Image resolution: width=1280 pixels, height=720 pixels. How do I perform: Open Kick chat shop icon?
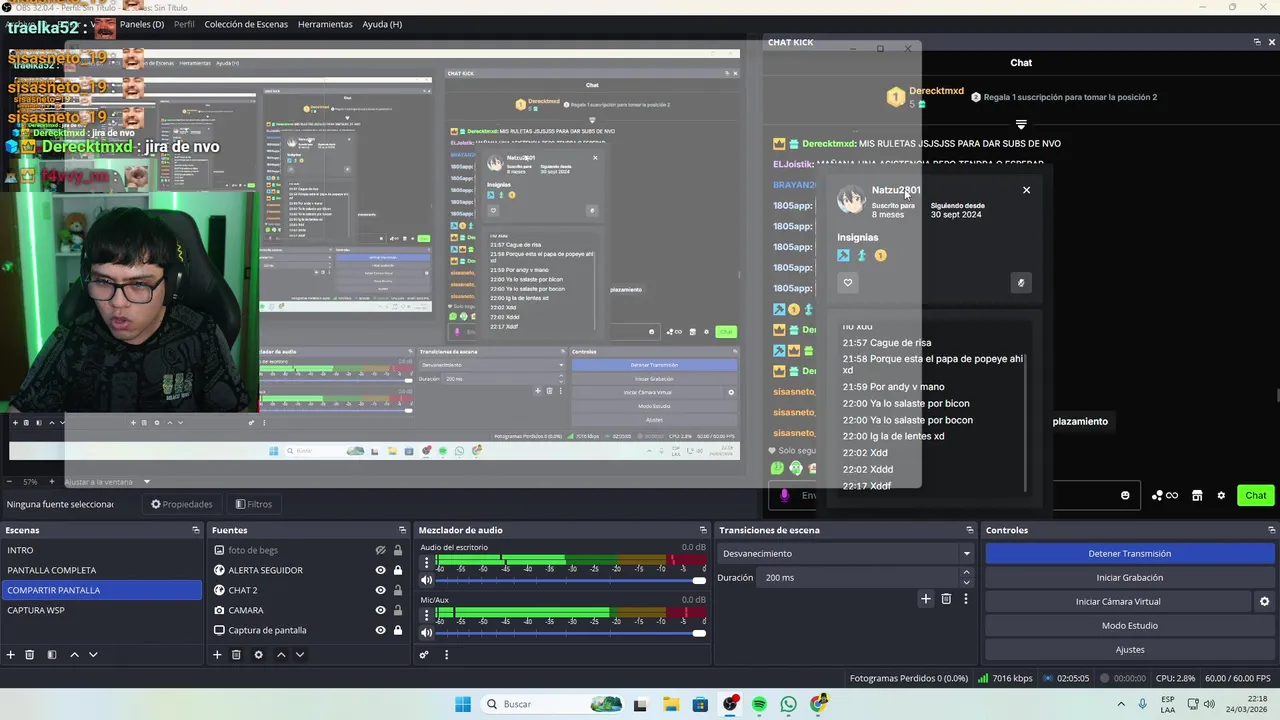[1197, 495]
